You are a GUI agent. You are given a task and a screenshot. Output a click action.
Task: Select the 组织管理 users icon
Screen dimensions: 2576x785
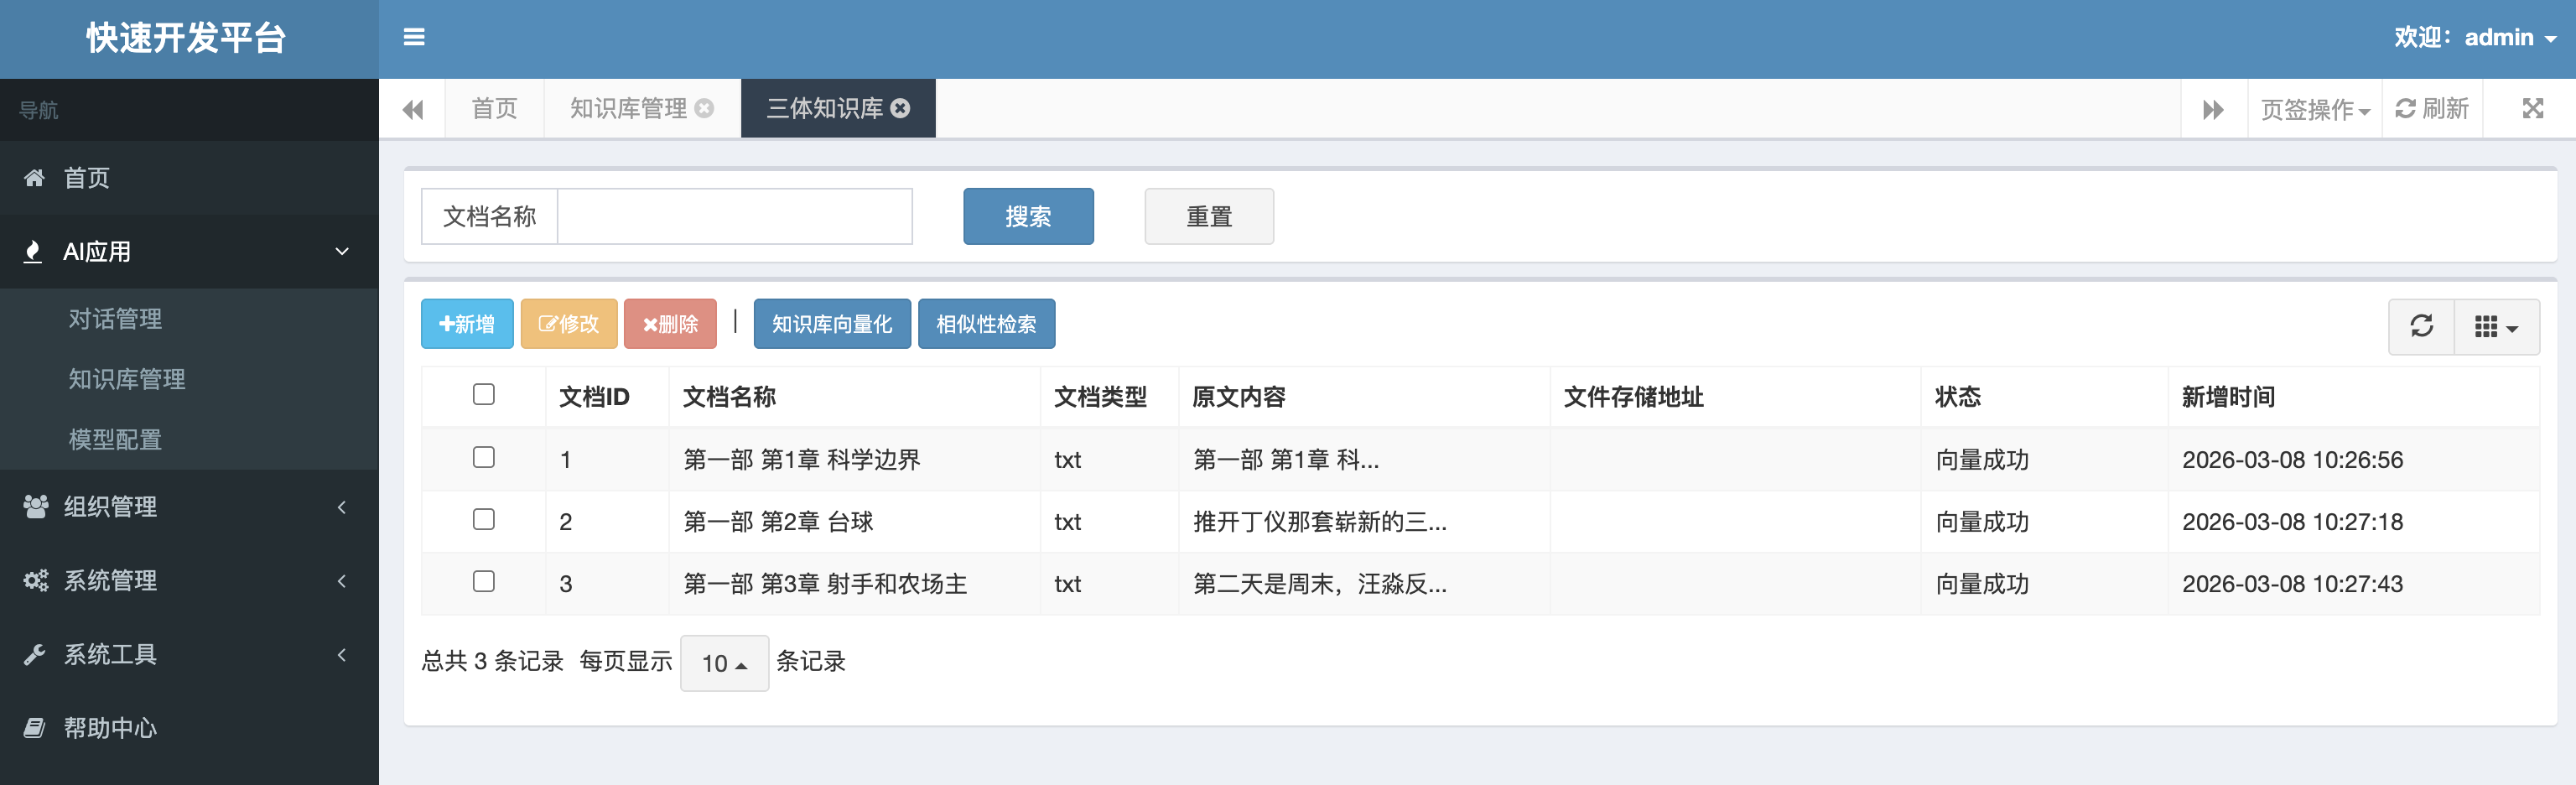coord(34,507)
